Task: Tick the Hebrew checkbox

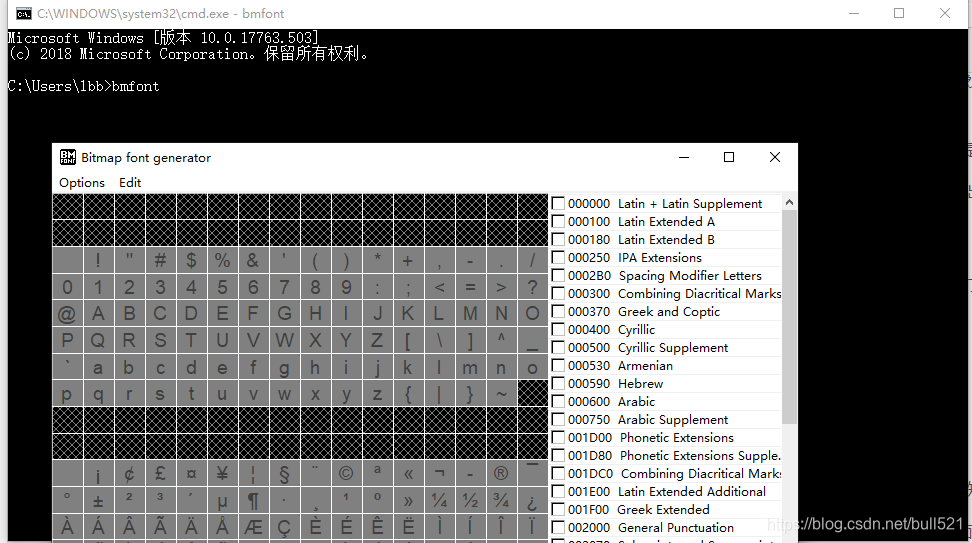Action: pos(558,383)
